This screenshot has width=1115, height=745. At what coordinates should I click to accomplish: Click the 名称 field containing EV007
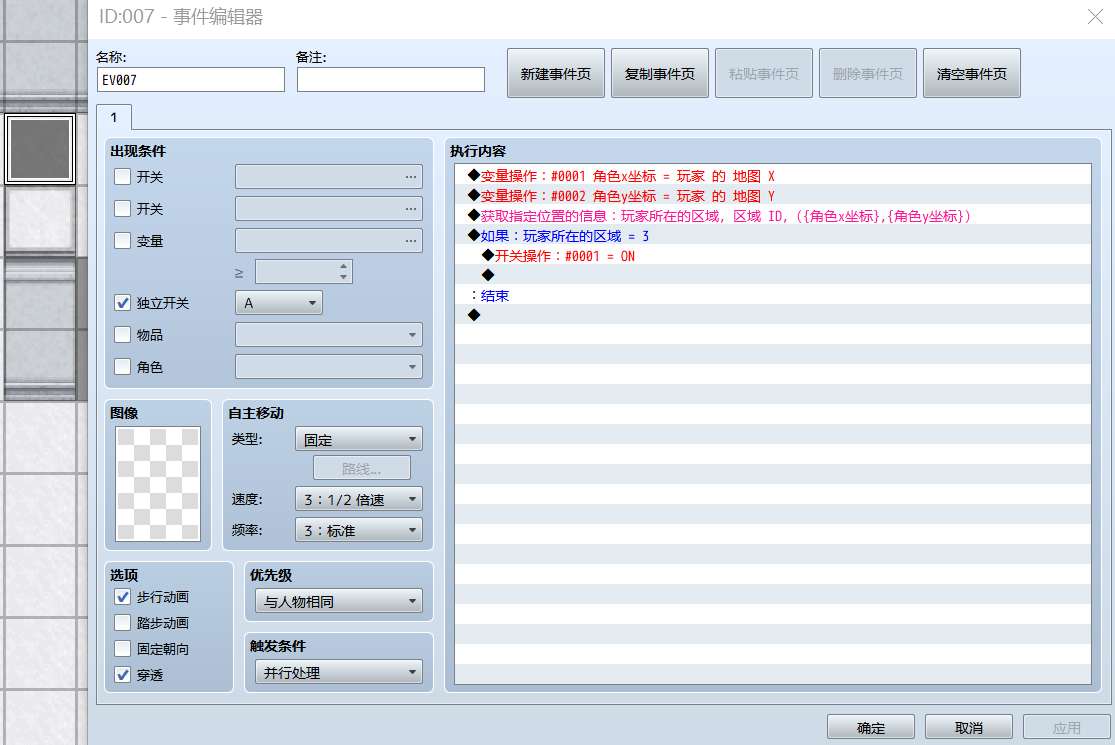coord(191,80)
